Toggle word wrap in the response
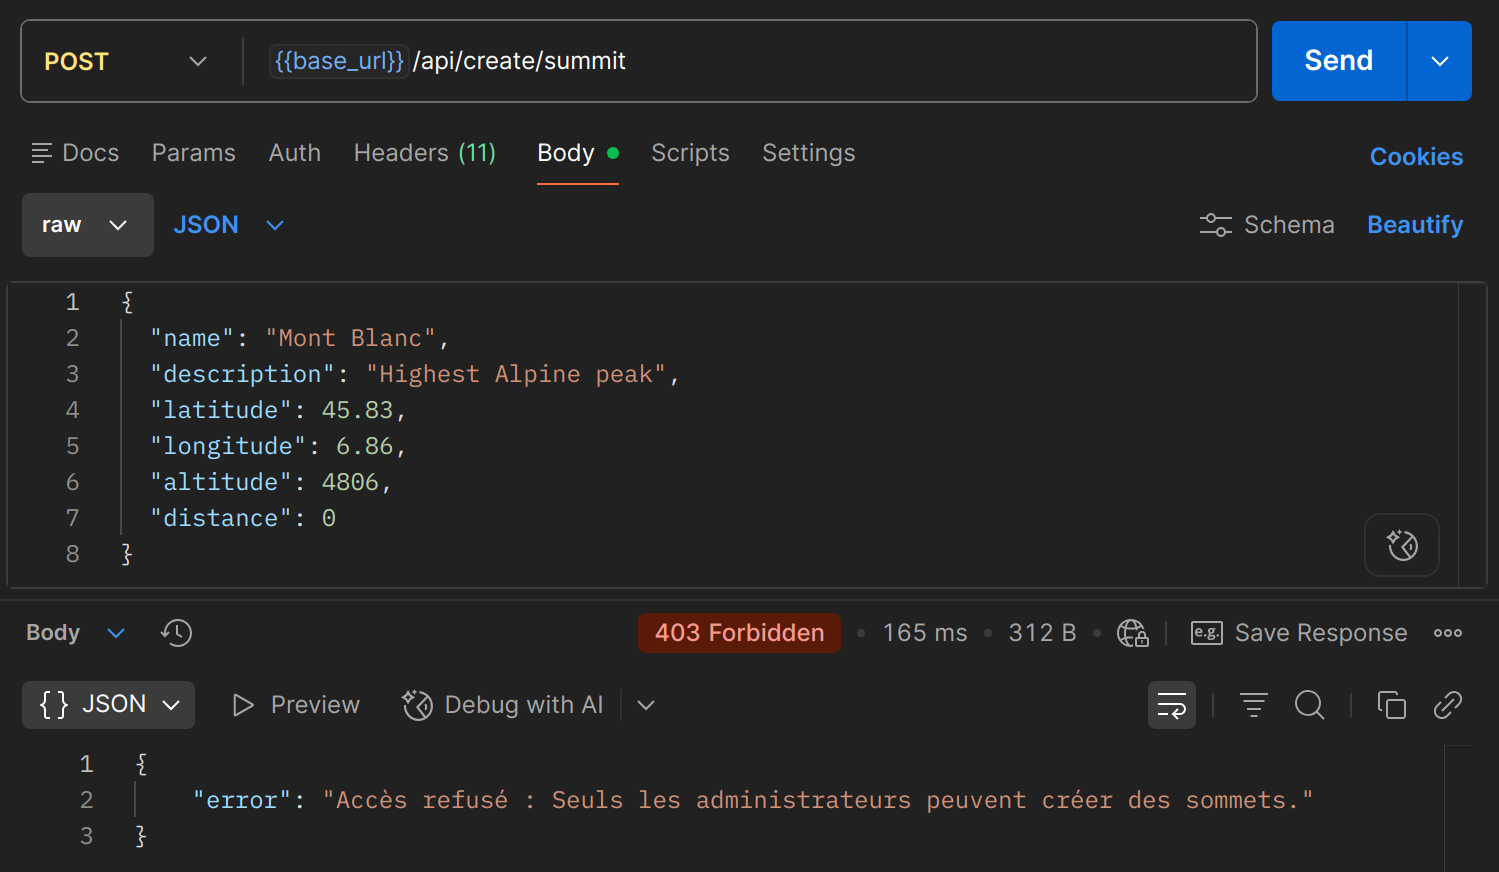The width and height of the screenshot is (1499, 872). (1172, 705)
